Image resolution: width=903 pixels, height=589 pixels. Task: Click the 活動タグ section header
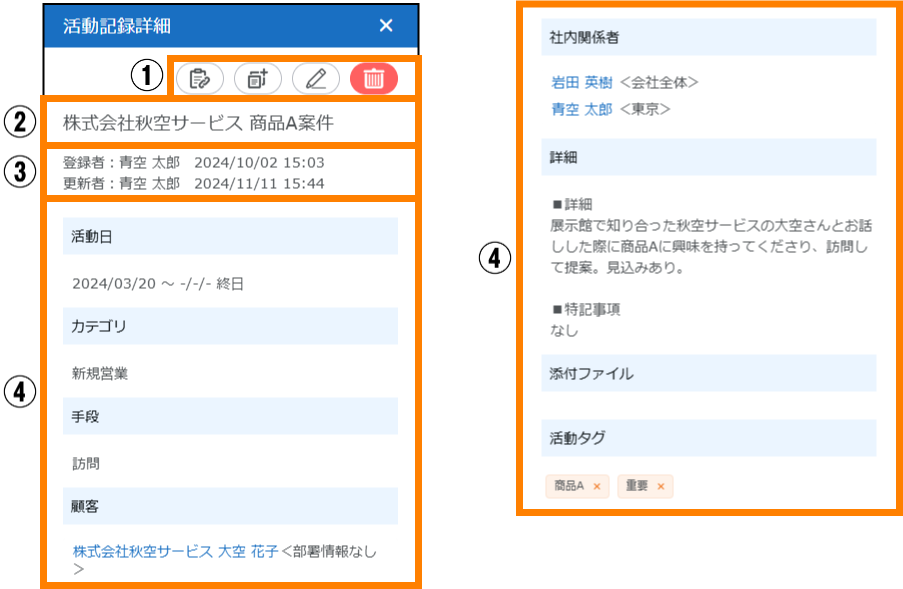(708, 437)
